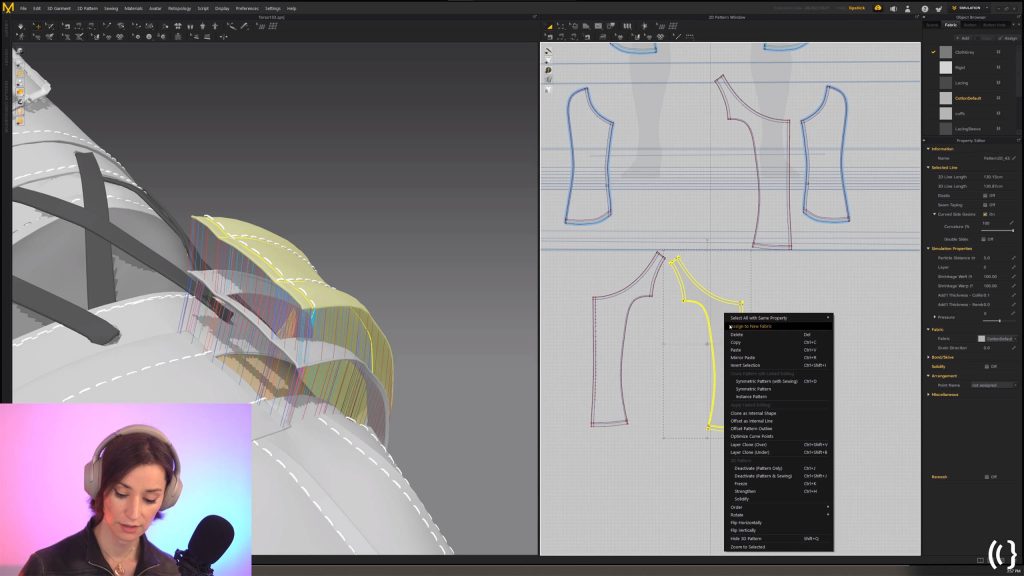The height and width of the screenshot is (576, 1024).
Task: Choose Offset as Internal Line in context menu
Action: point(778,421)
